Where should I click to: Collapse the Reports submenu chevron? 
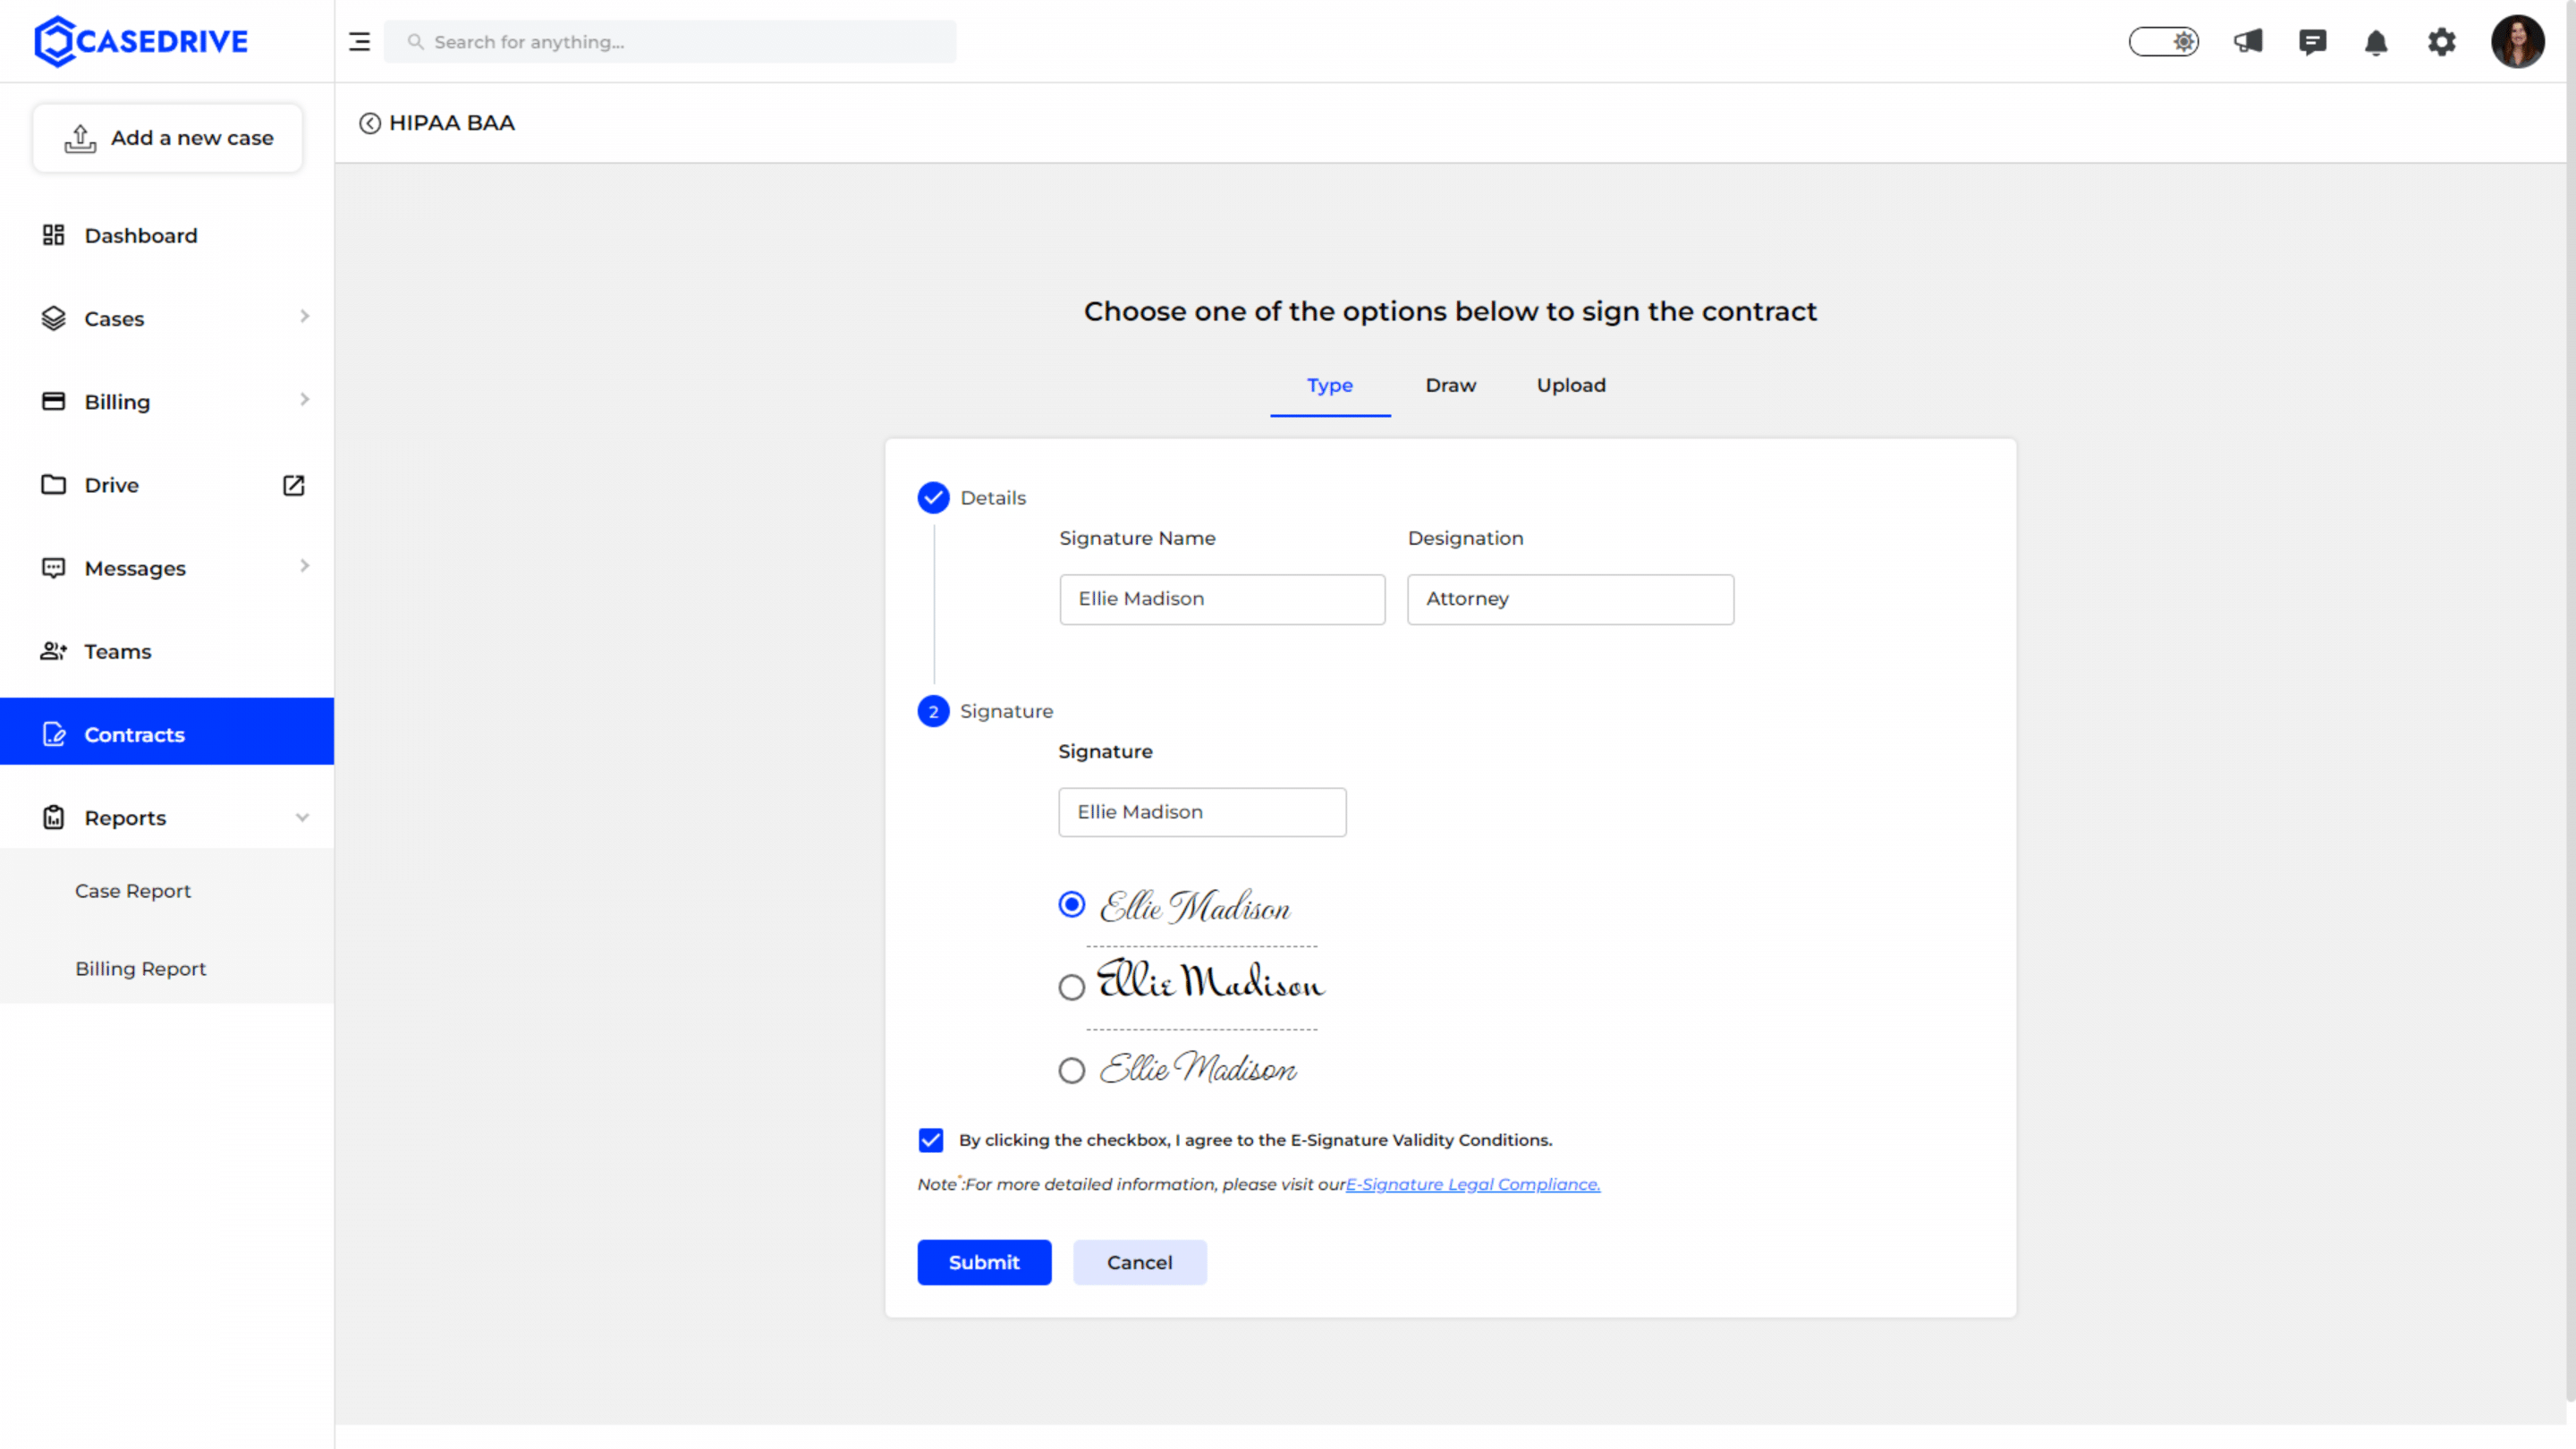click(x=302, y=818)
